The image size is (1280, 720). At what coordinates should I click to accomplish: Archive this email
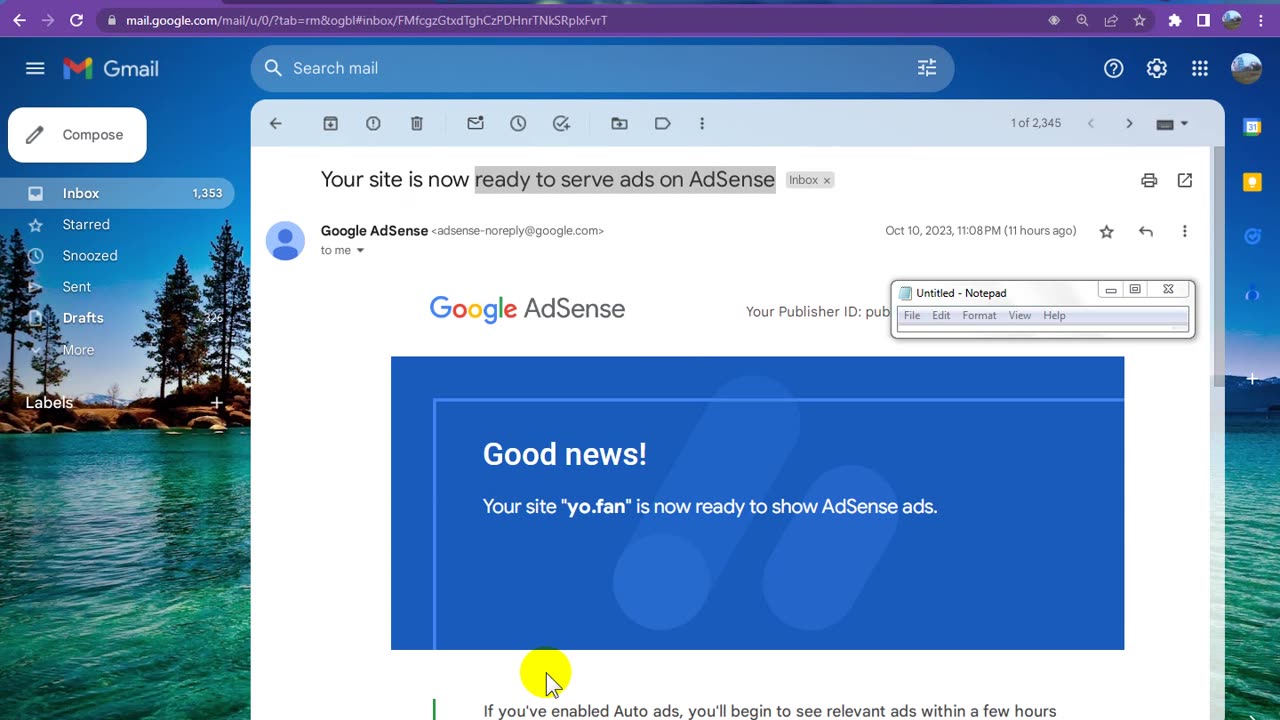(330, 123)
